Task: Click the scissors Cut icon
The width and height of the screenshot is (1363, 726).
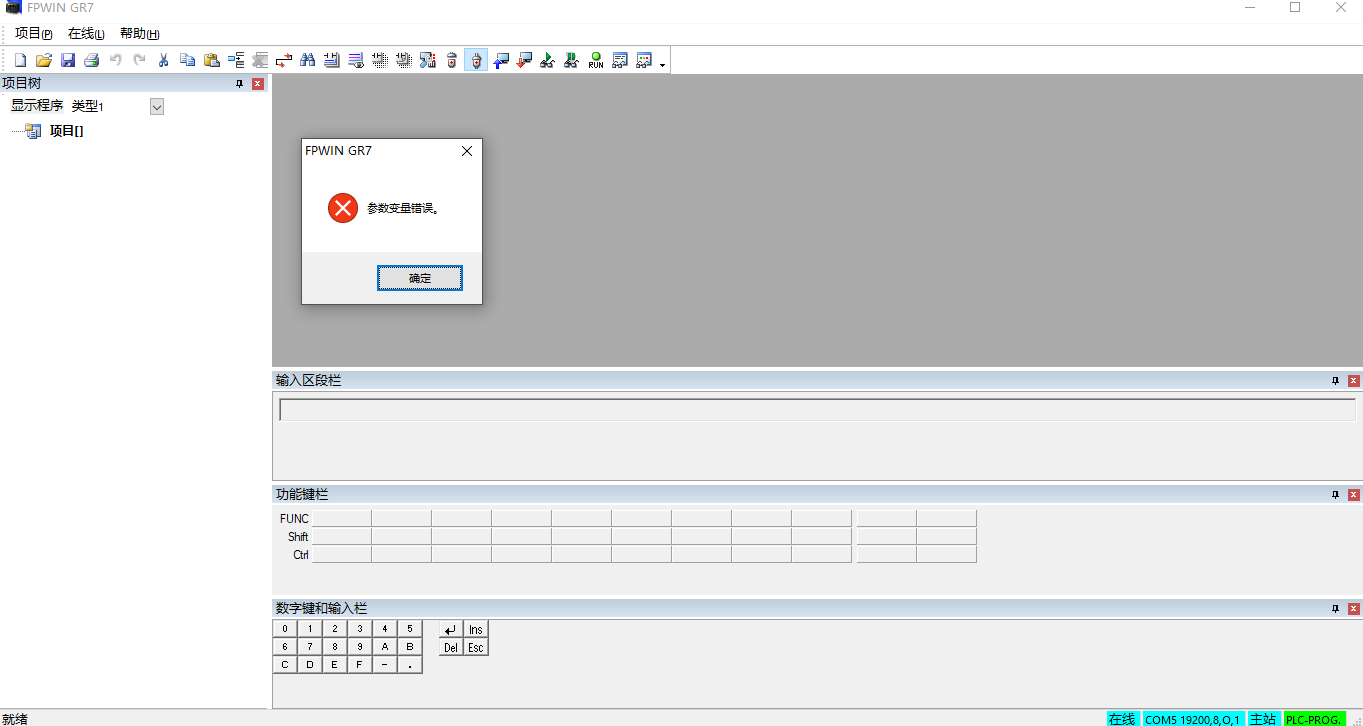Action: [x=164, y=60]
